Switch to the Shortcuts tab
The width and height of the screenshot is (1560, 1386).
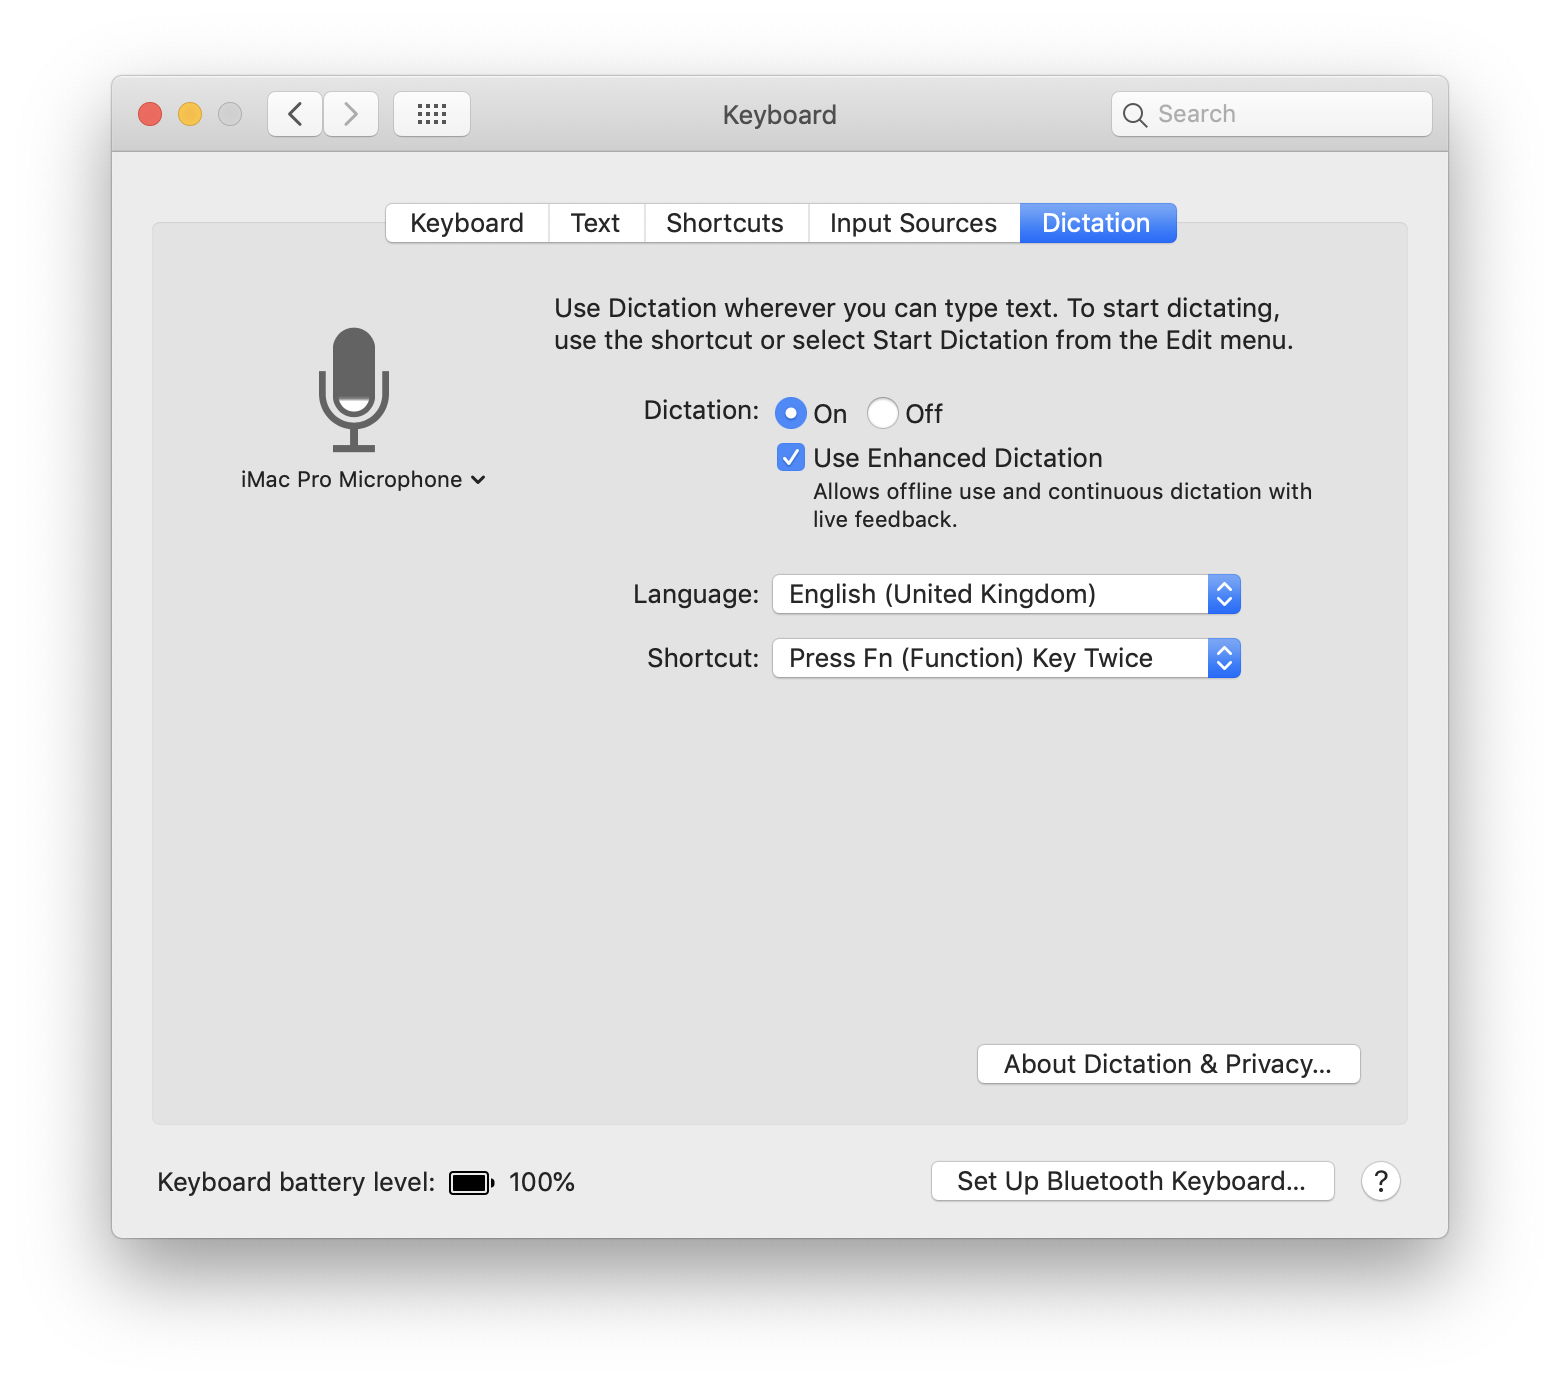tap(725, 223)
